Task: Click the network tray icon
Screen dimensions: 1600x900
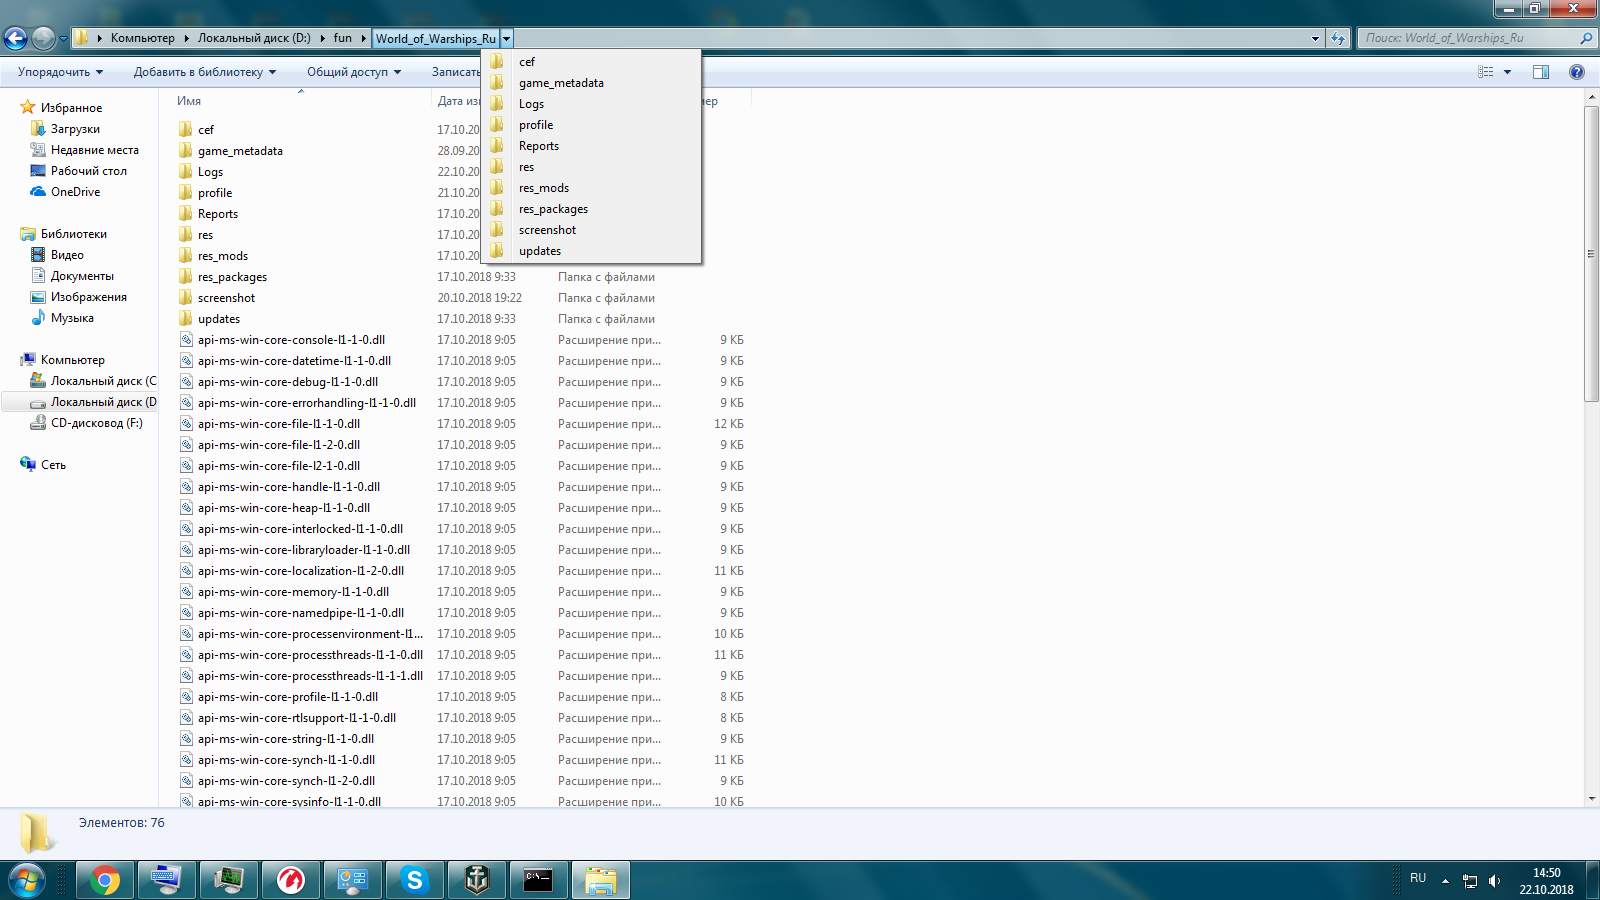Action: (1470, 881)
